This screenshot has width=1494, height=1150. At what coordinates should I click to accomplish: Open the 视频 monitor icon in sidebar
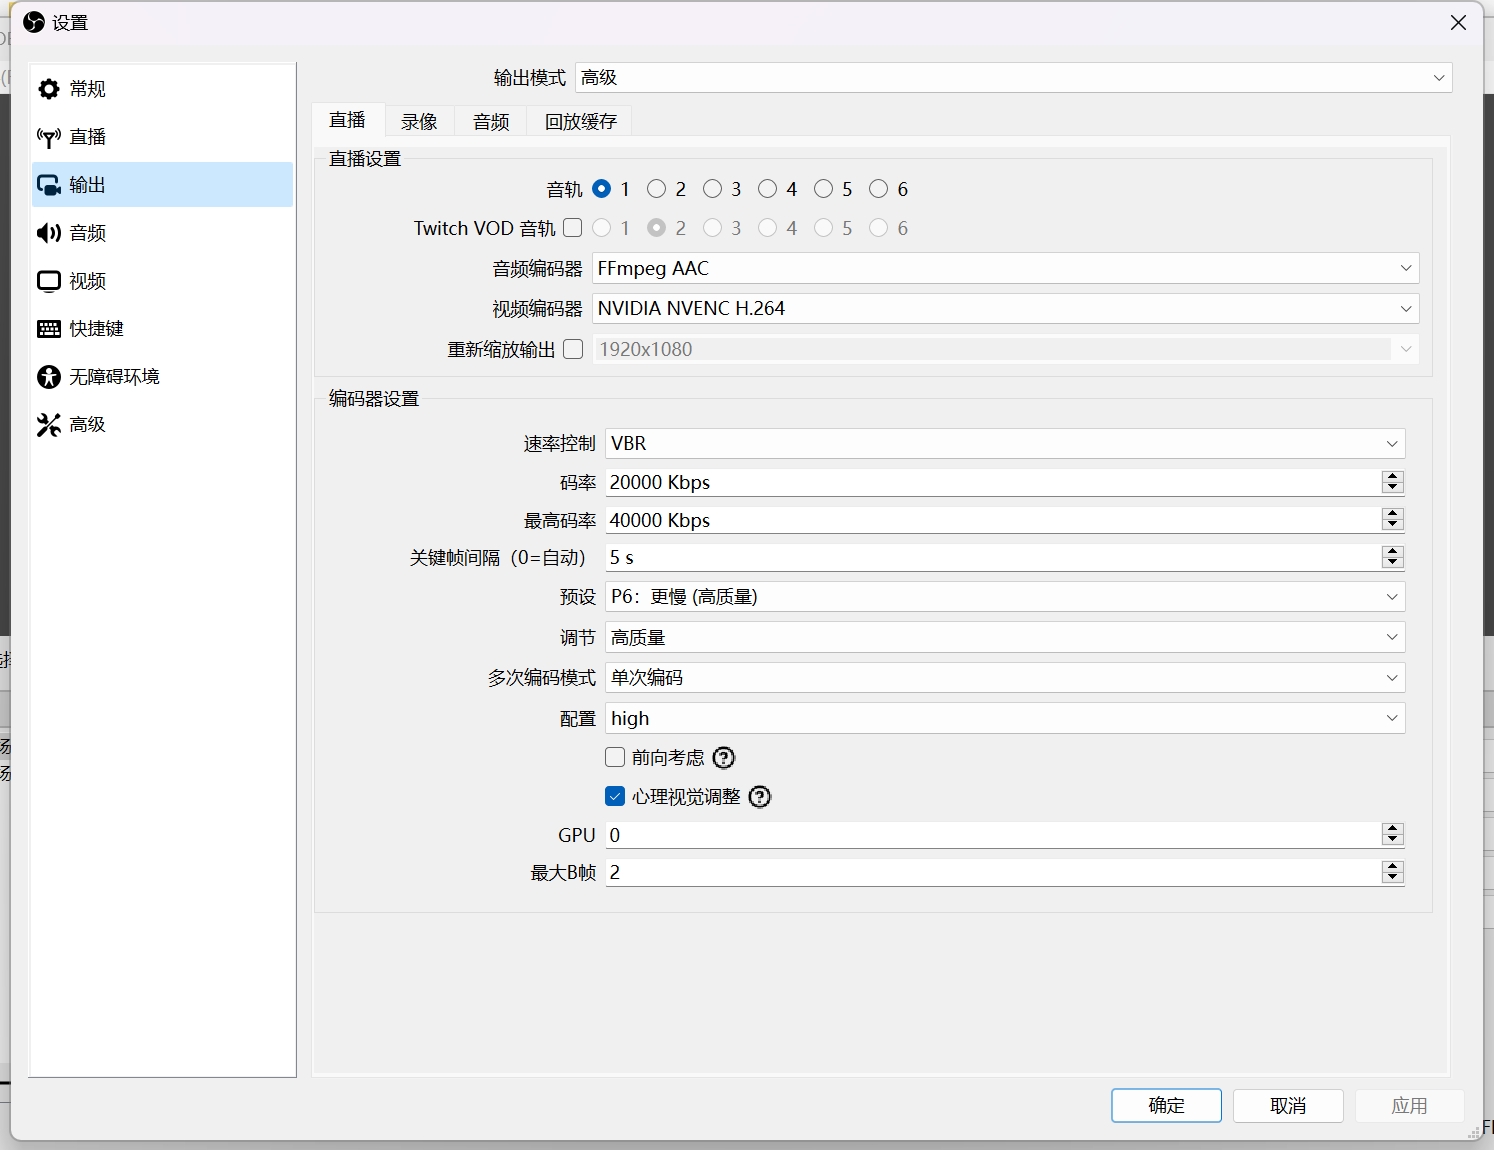(x=48, y=281)
